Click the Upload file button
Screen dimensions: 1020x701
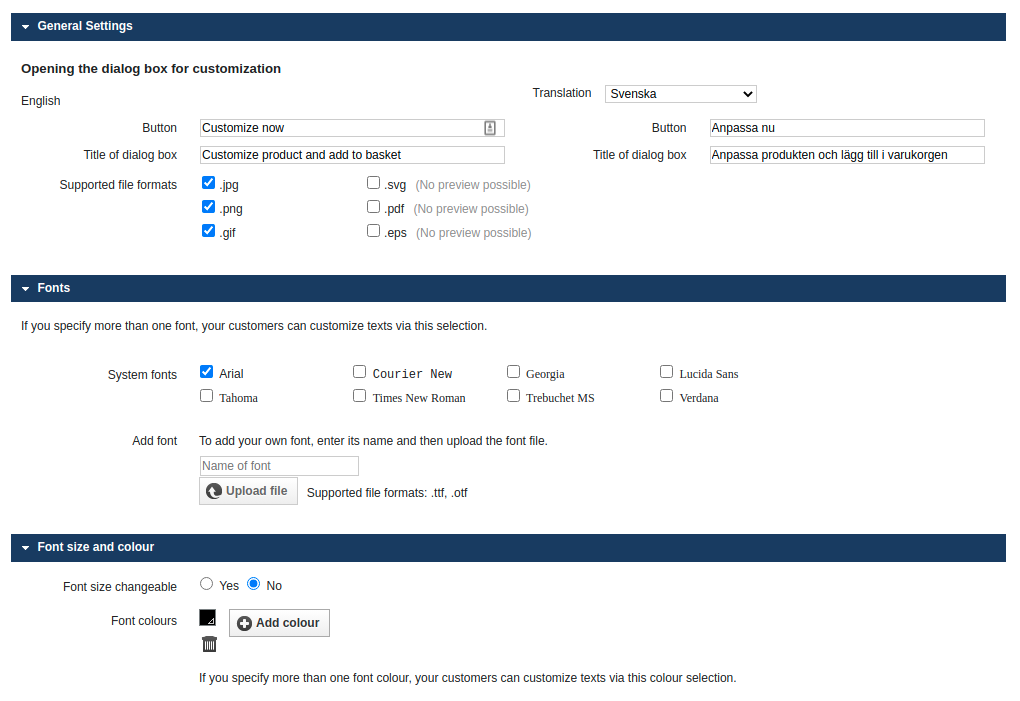248,491
